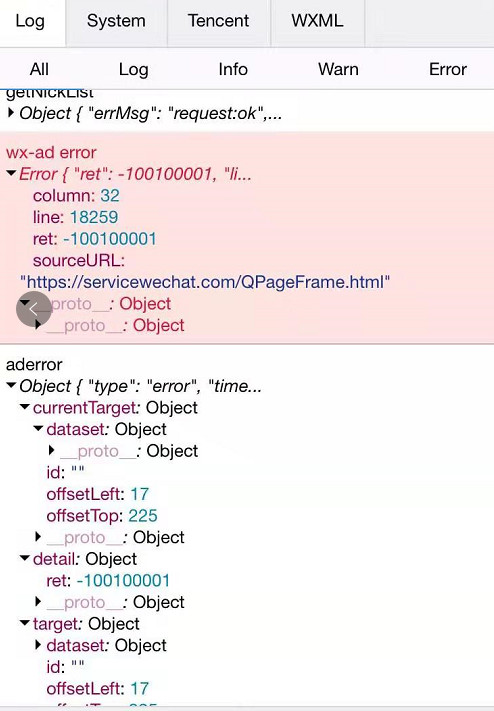Click the servicewechat.com QPageFrame.html URL

205,282
